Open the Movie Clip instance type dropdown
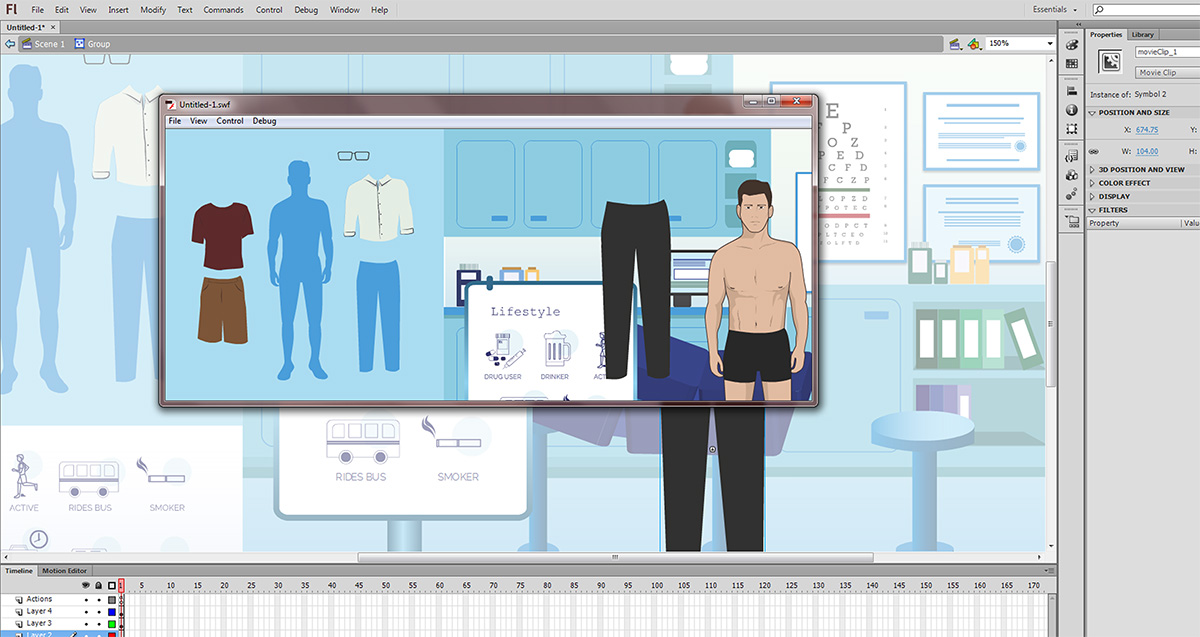The width and height of the screenshot is (1200, 637). point(1167,73)
